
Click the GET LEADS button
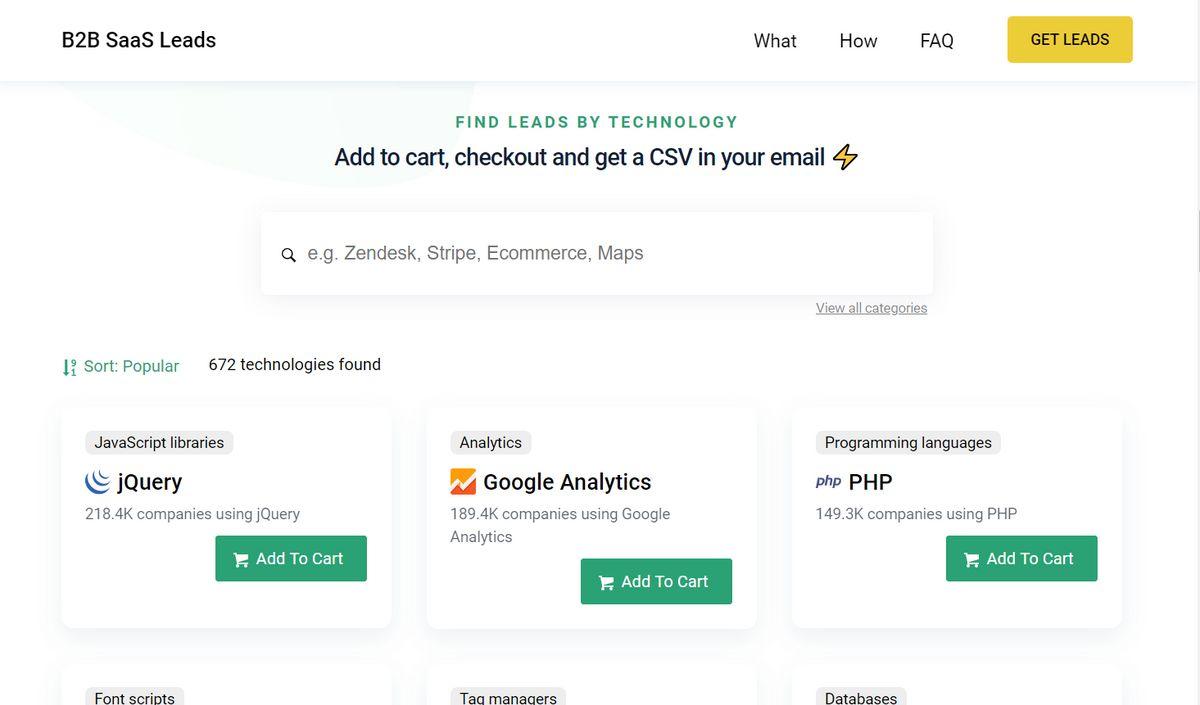(x=1070, y=40)
